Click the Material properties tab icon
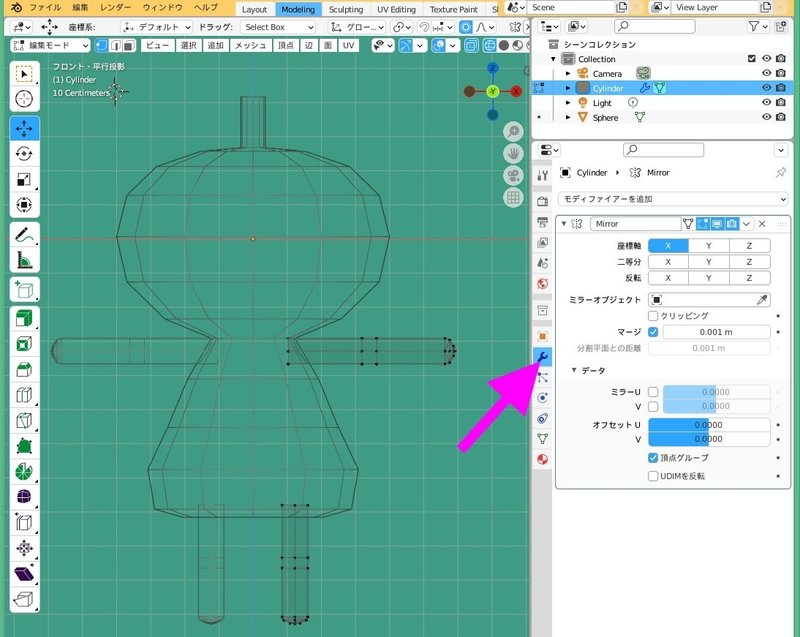 pos(542,459)
